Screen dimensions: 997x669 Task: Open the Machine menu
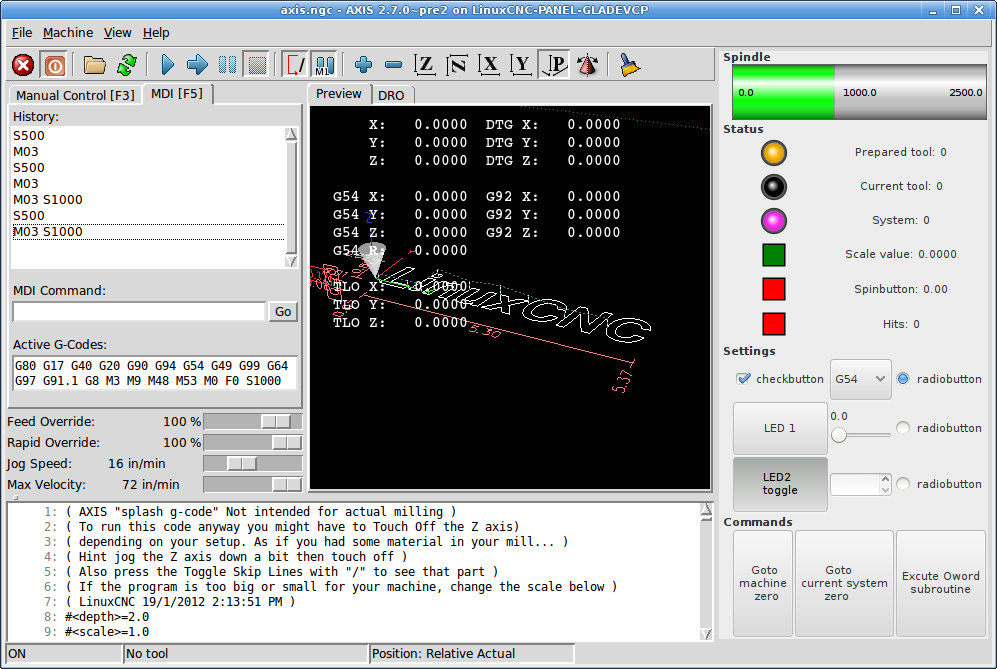pyautogui.click(x=68, y=32)
